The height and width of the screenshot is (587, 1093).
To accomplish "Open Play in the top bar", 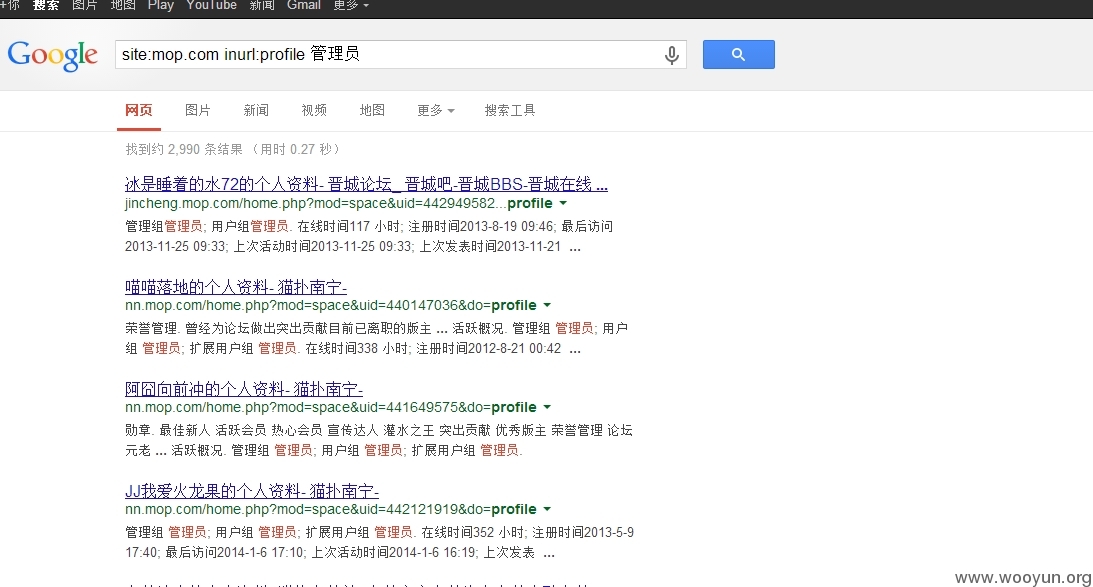I will click(160, 6).
